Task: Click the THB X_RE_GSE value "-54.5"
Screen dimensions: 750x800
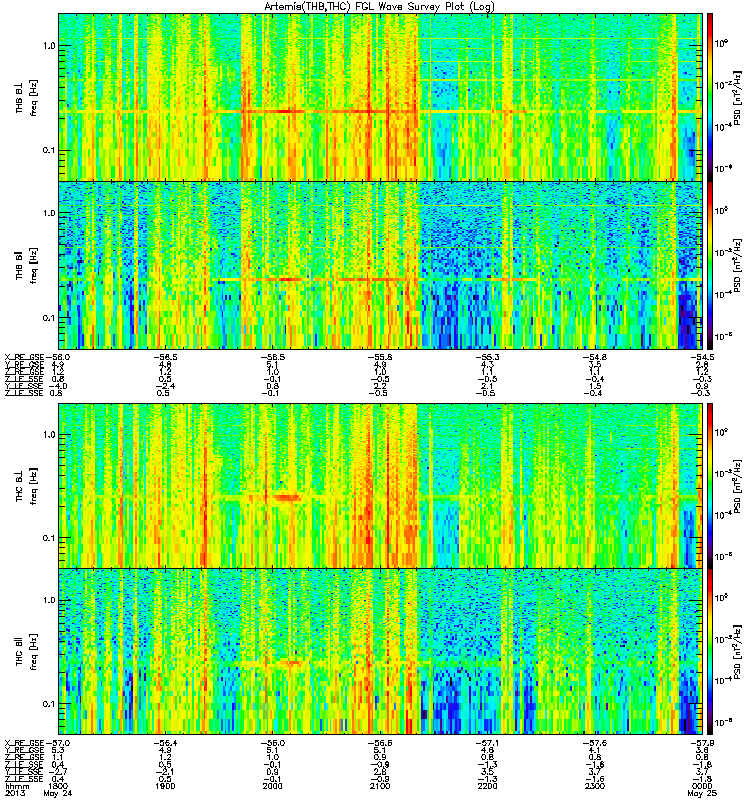Action: 702,357
